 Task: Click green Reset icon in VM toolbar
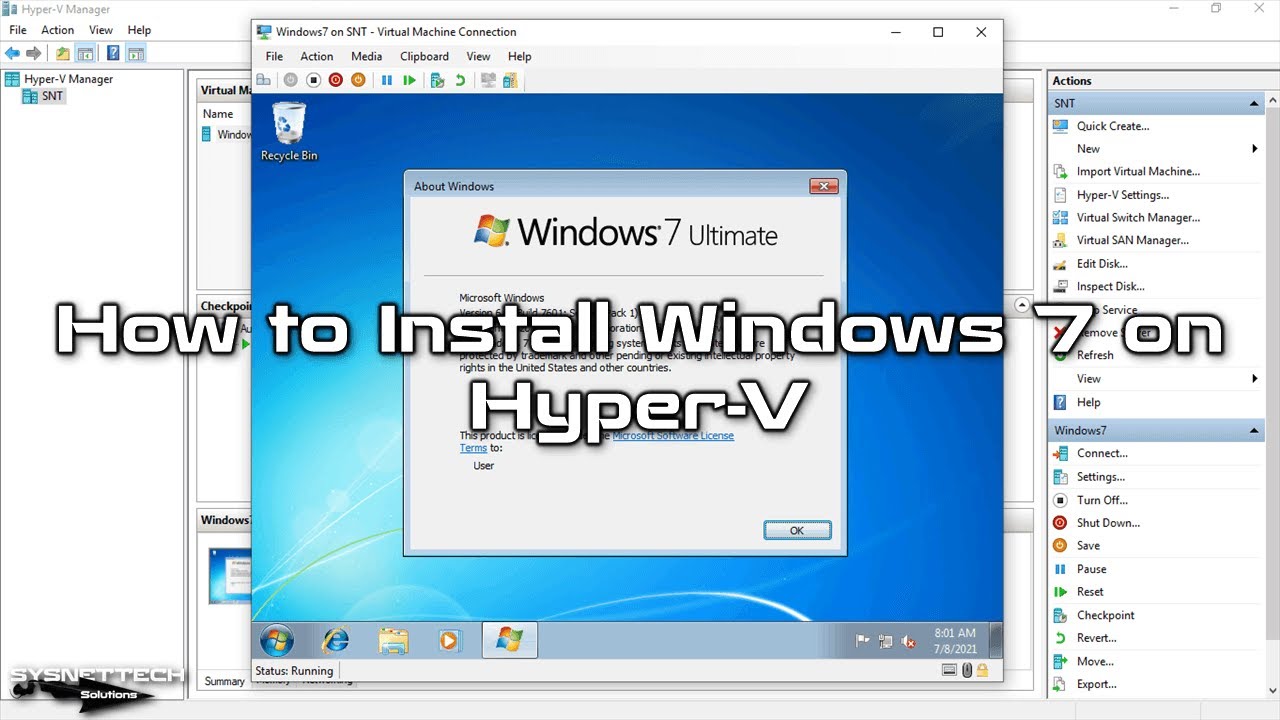point(409,80)
